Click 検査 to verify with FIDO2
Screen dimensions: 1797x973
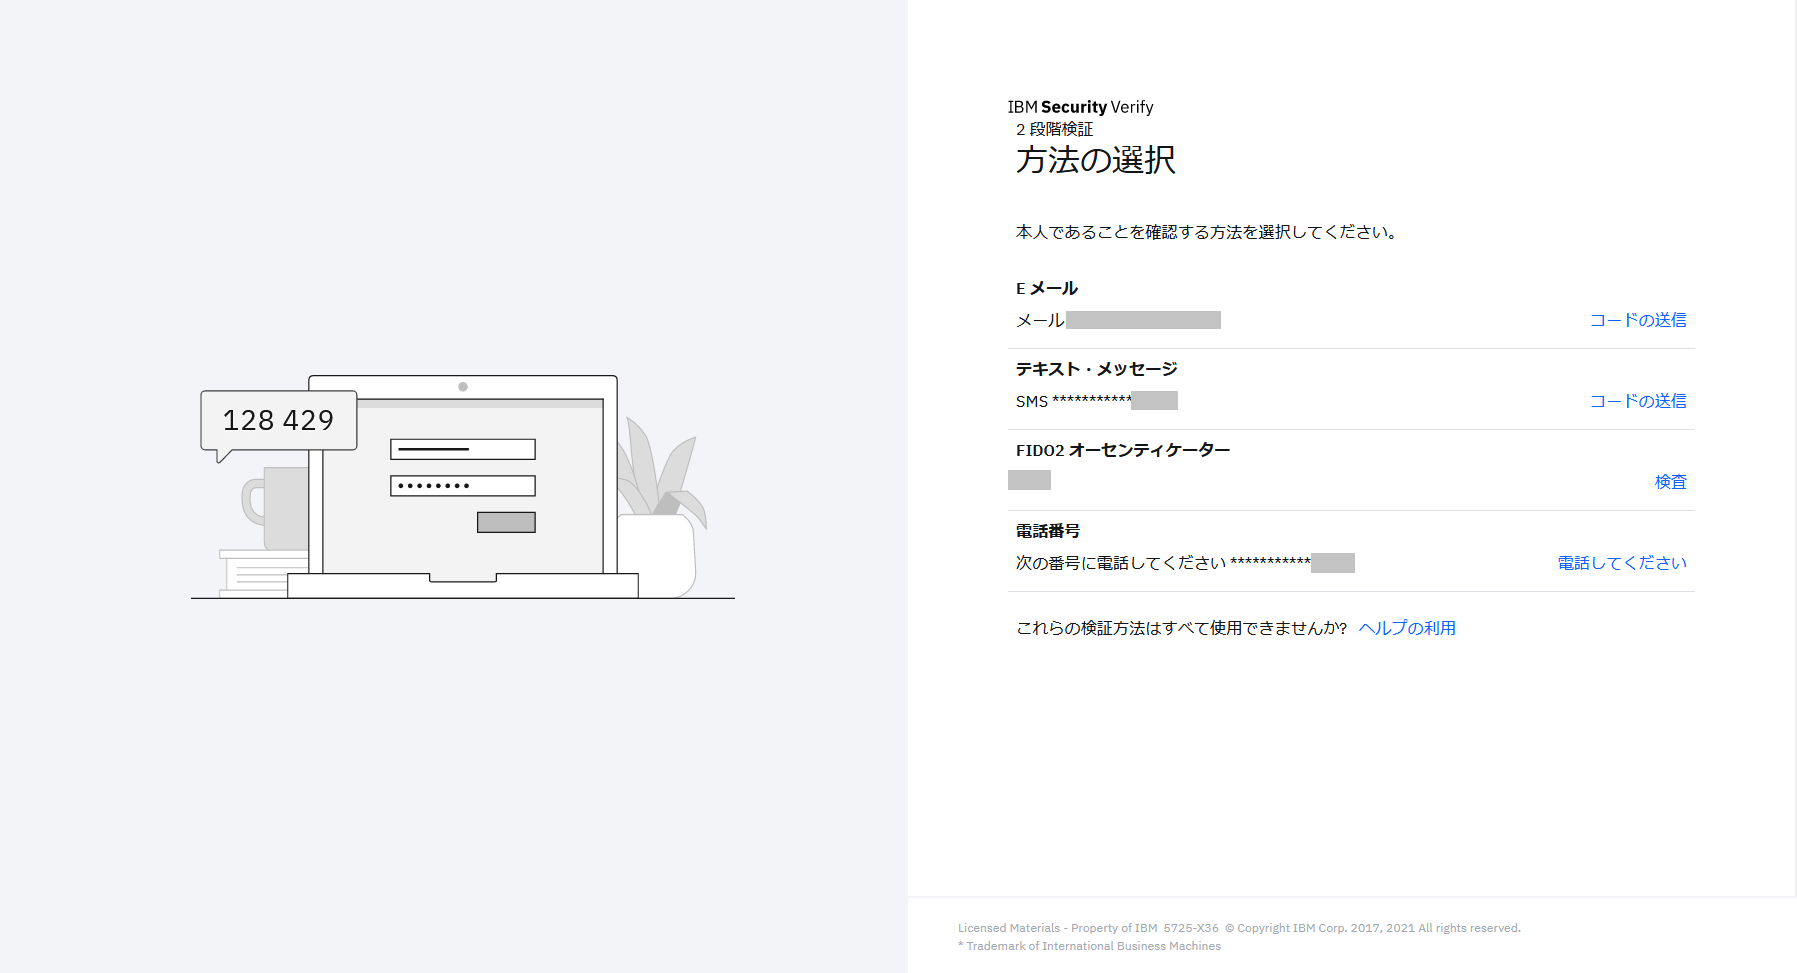[x=1670, y=481]
